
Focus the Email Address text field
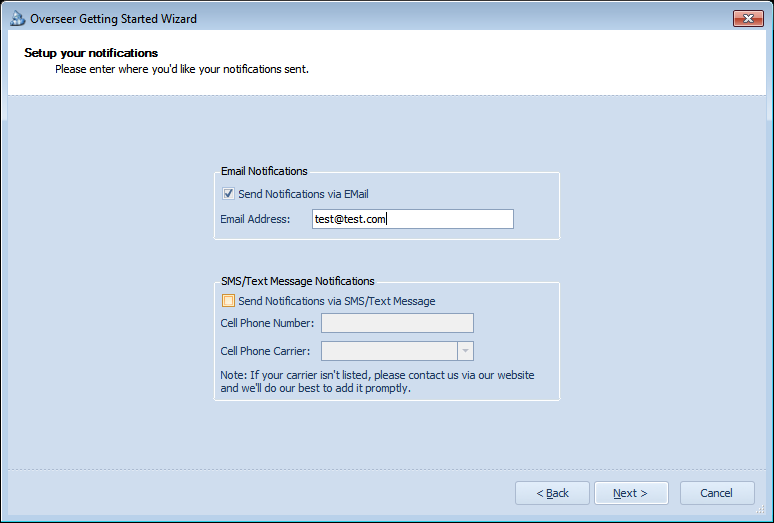point(413,219)
